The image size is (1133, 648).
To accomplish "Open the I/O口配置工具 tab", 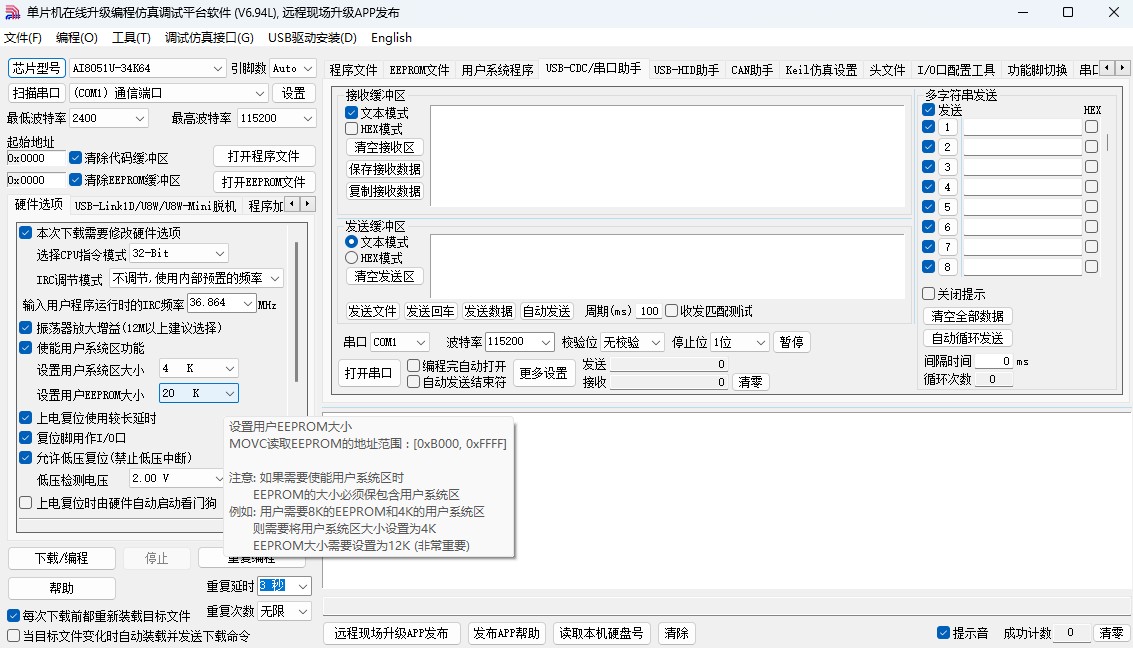I will (955, 70).
